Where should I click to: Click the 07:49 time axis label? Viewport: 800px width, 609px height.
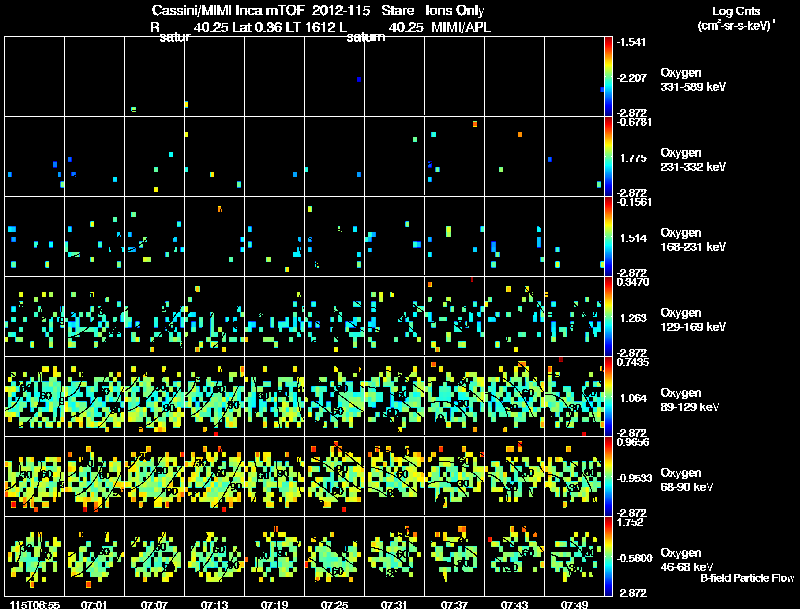[x=574, y=605]
